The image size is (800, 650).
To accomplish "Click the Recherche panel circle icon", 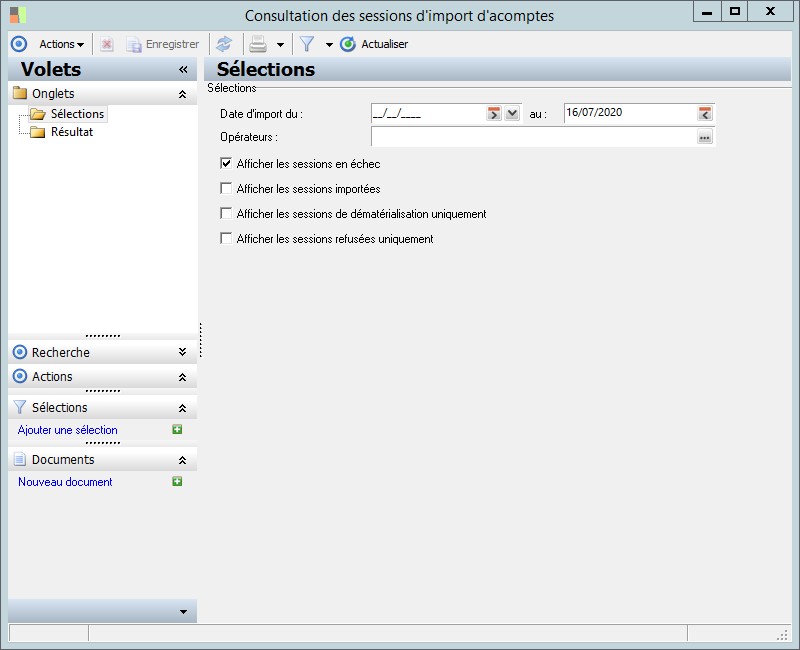I will click(19, 352).
